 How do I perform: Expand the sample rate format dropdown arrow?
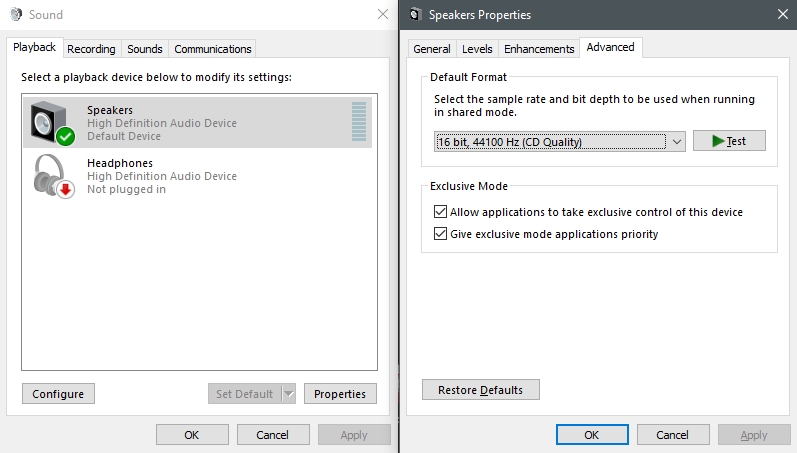pos(677,142)
